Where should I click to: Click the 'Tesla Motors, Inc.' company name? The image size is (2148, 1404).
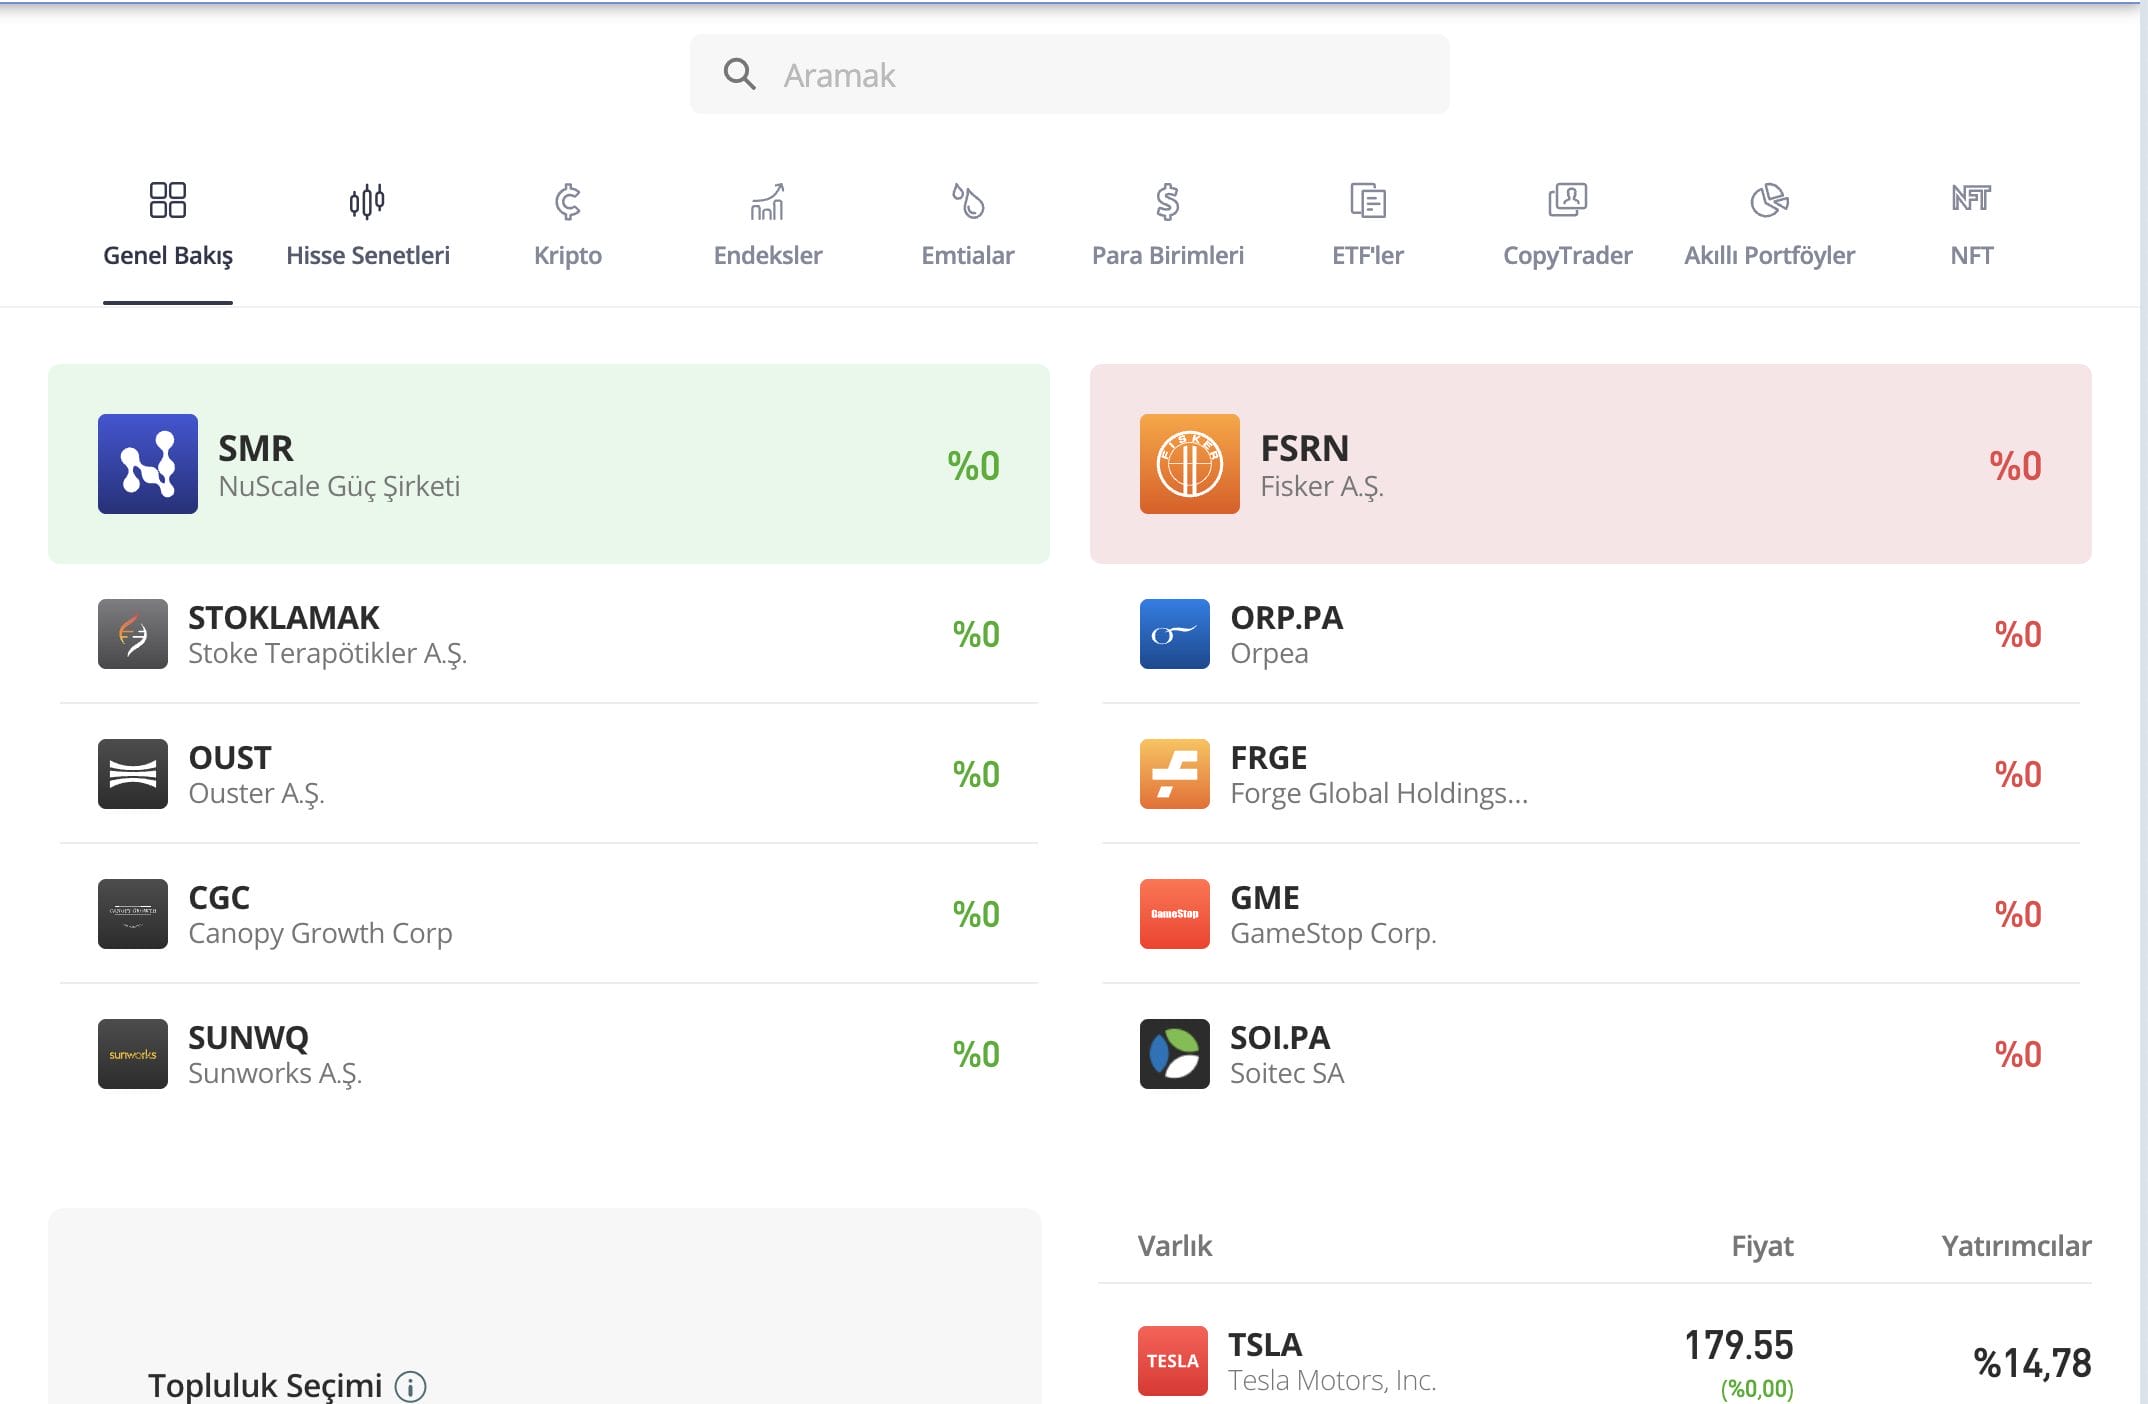[1332, 1381]
